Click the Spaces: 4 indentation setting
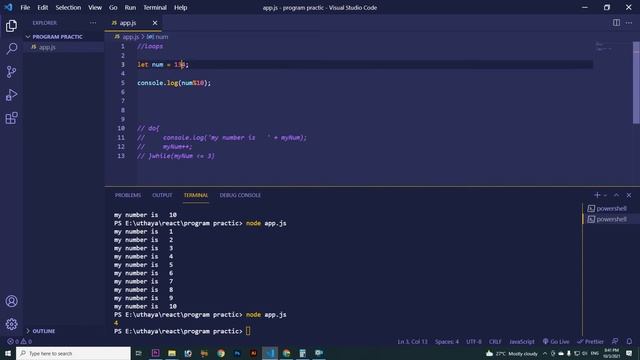 [447, 342]
